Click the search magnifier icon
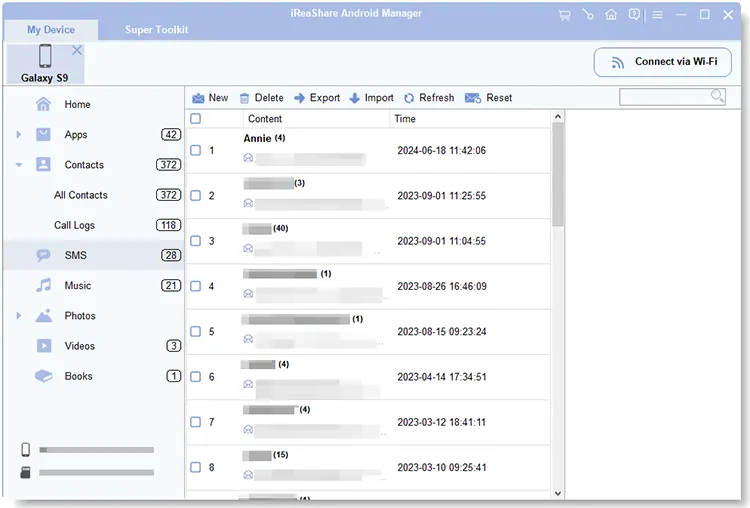This screenshot has height=508, width=750. point(717,96)
